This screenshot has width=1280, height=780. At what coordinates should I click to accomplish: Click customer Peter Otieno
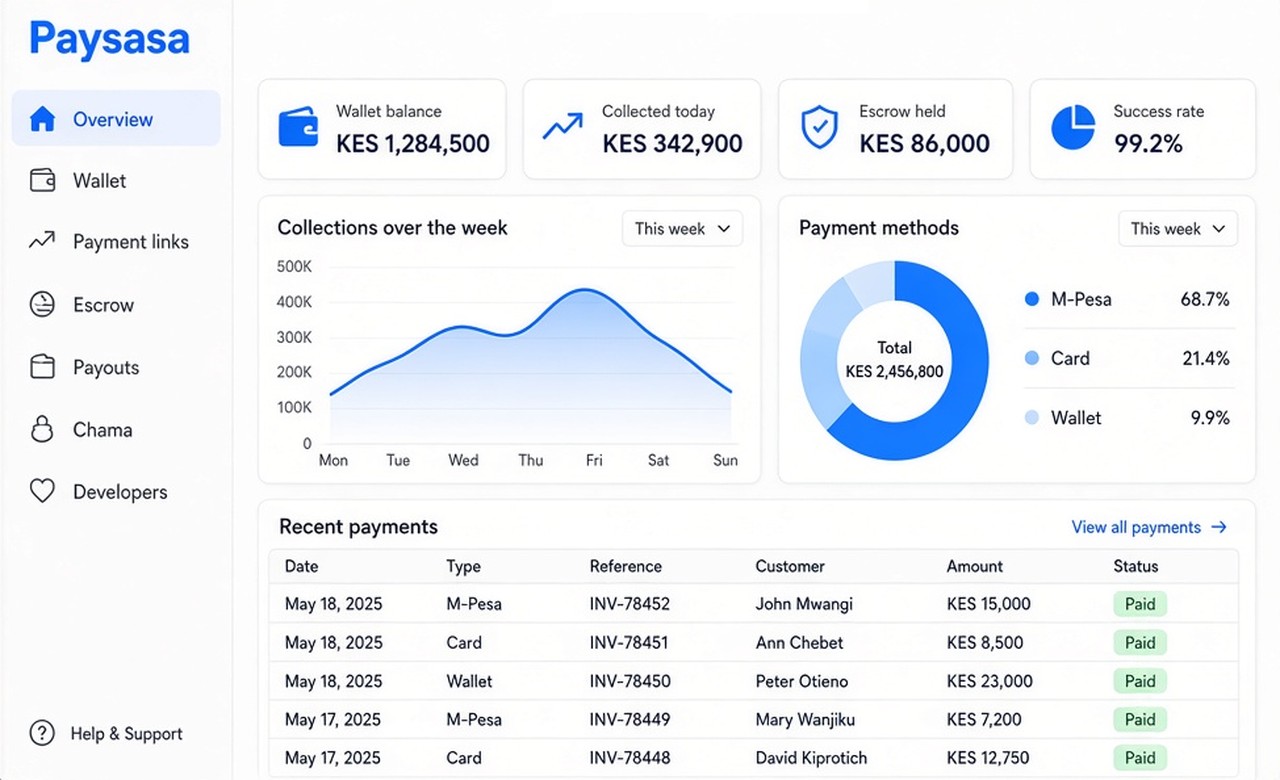[x=802, y=681]
